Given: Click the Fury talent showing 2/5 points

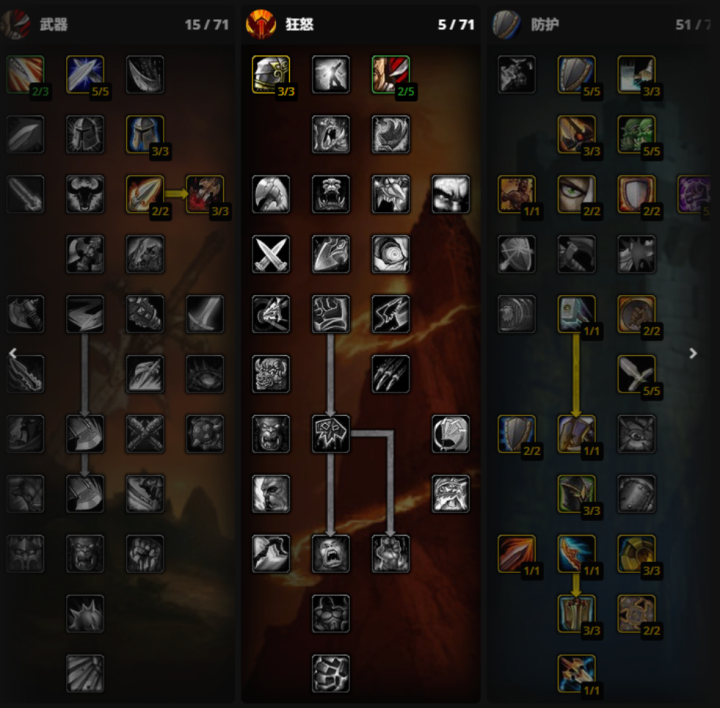Looking at the screenshot, I should pyautogui.click(x=391, y=74).
